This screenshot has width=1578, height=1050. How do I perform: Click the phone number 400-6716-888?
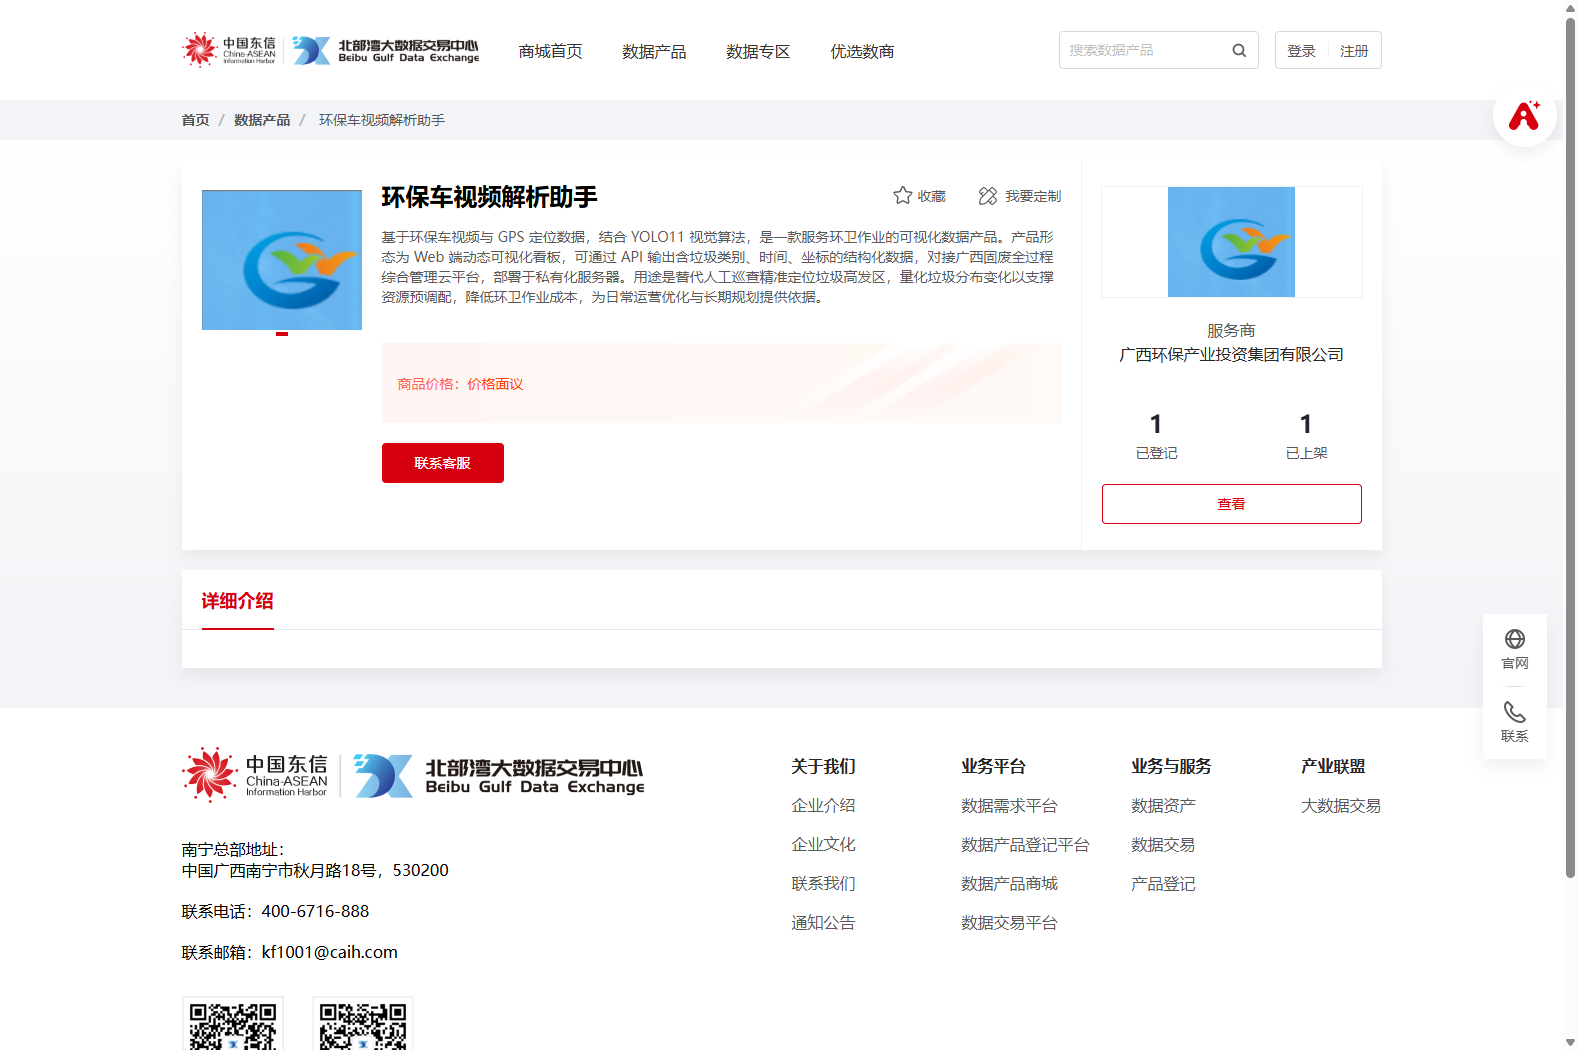tap(316, 912)
